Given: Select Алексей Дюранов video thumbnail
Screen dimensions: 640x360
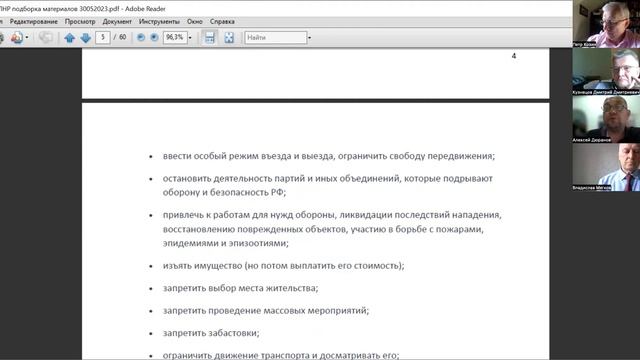Looking at the screenshot, I should tap(606, 119).
